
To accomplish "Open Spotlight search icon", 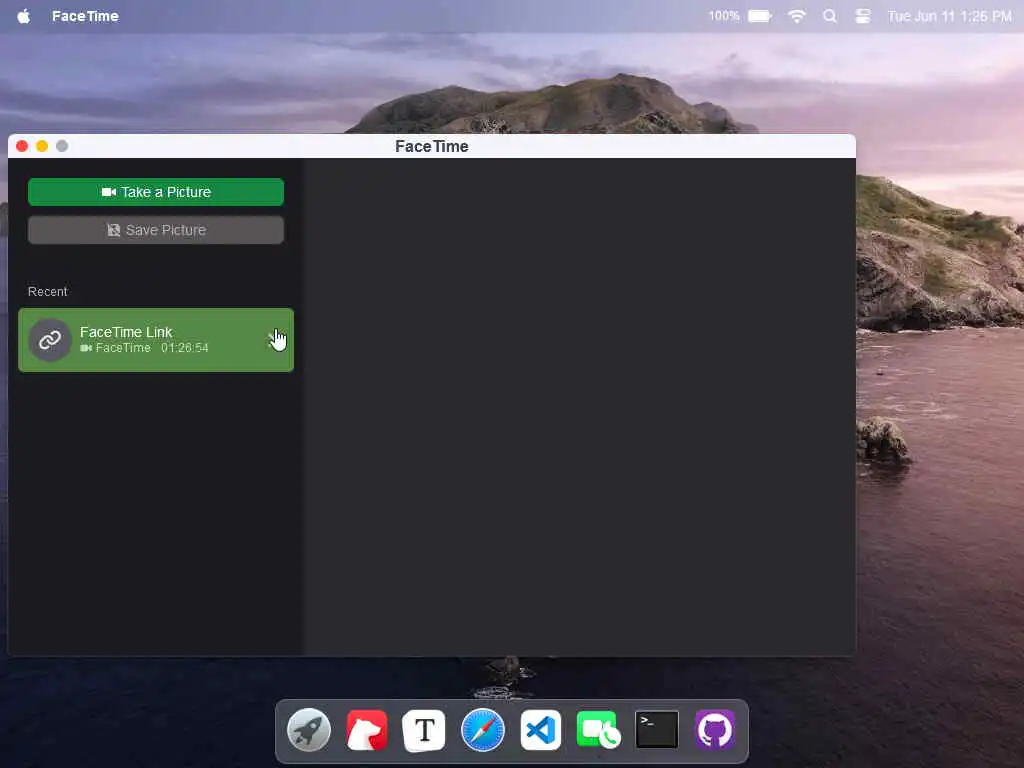I will click(x=829, y=16).
